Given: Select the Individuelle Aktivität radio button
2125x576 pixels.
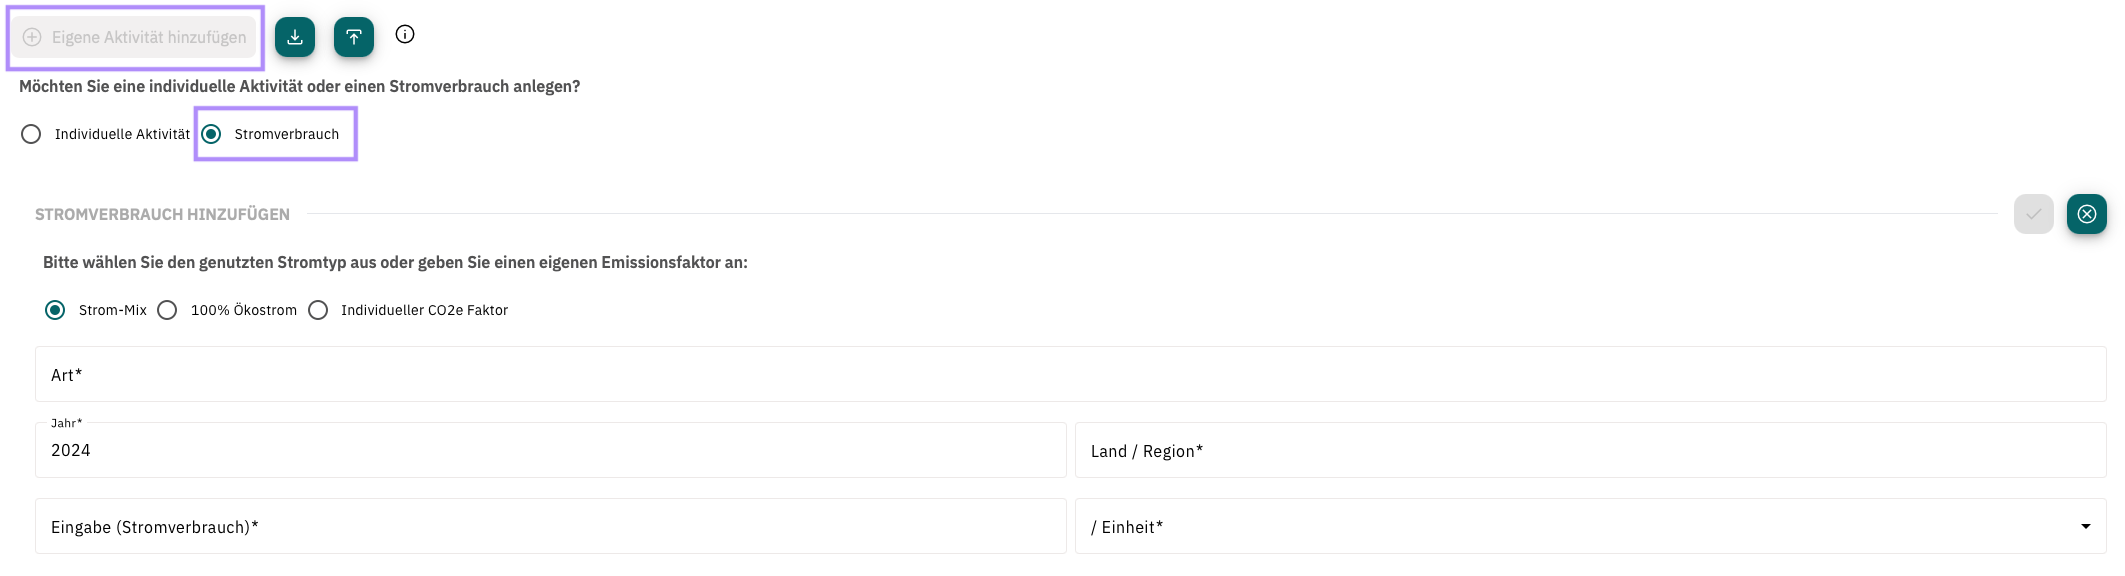Looking at the screenshot, I should [31, 134].
